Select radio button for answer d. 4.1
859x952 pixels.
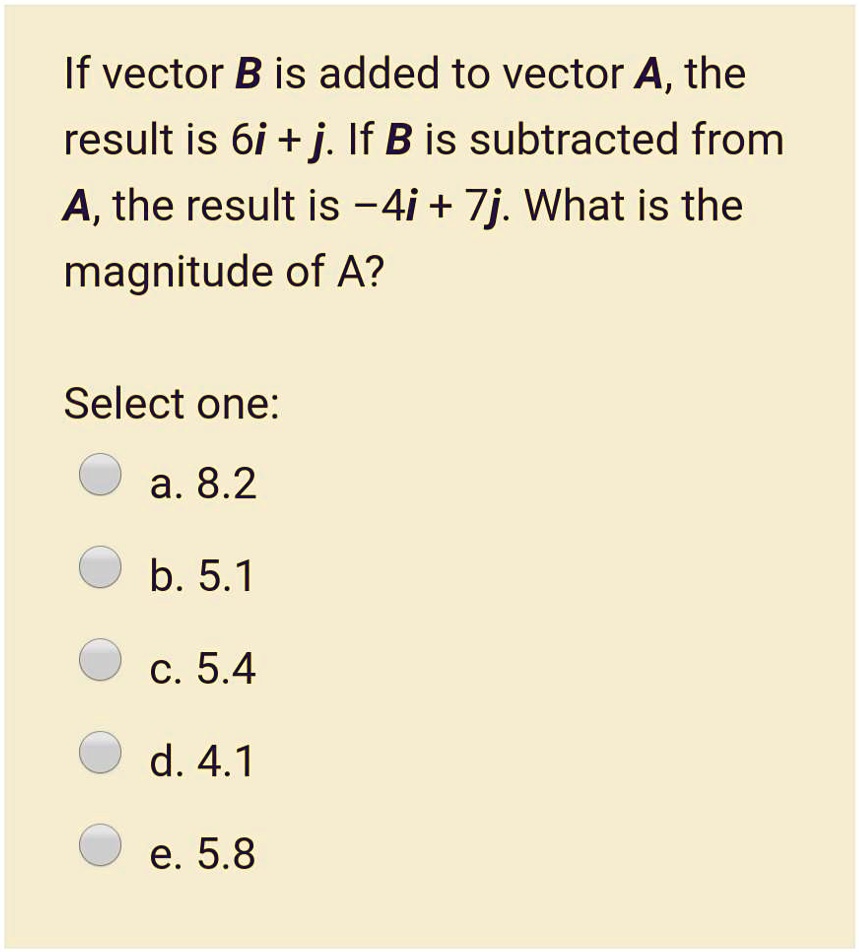pyautogui.click(x=99, y=752)
